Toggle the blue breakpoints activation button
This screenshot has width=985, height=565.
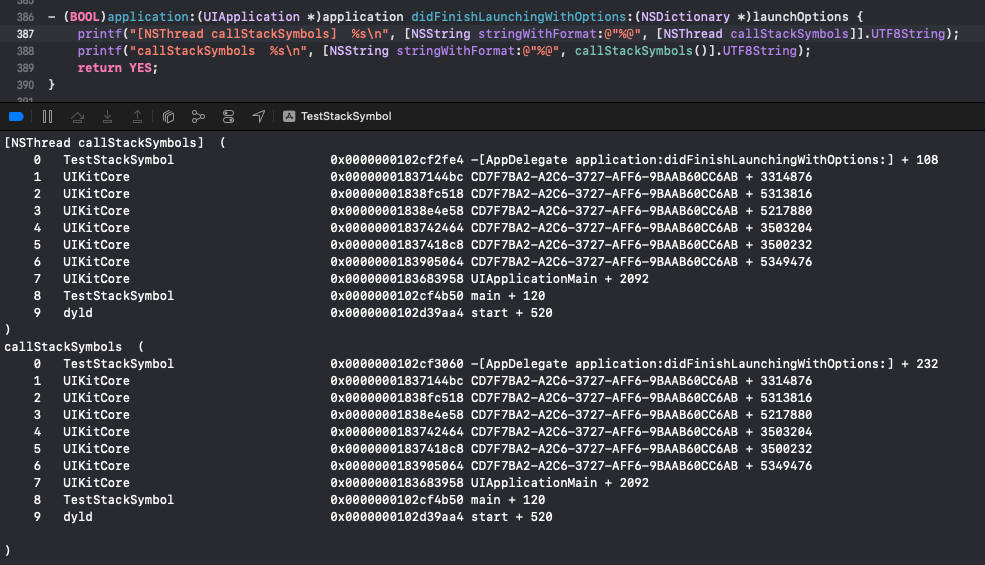click(x=16, y=116)
